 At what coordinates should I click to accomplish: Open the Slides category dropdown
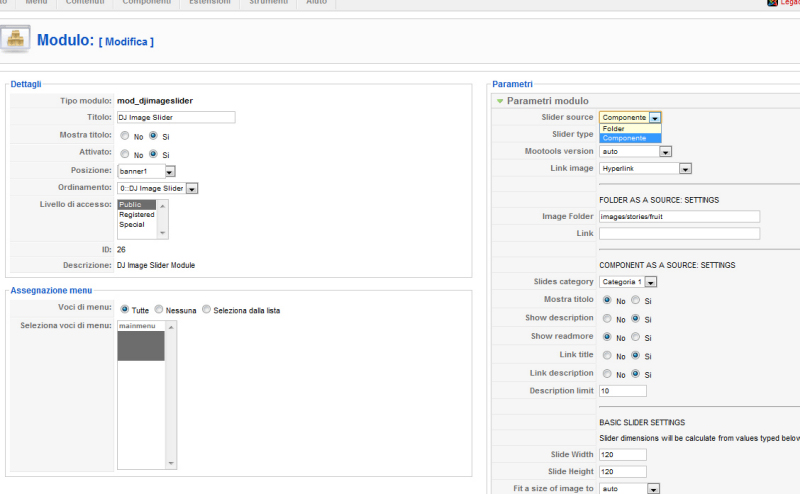[628, 282]
